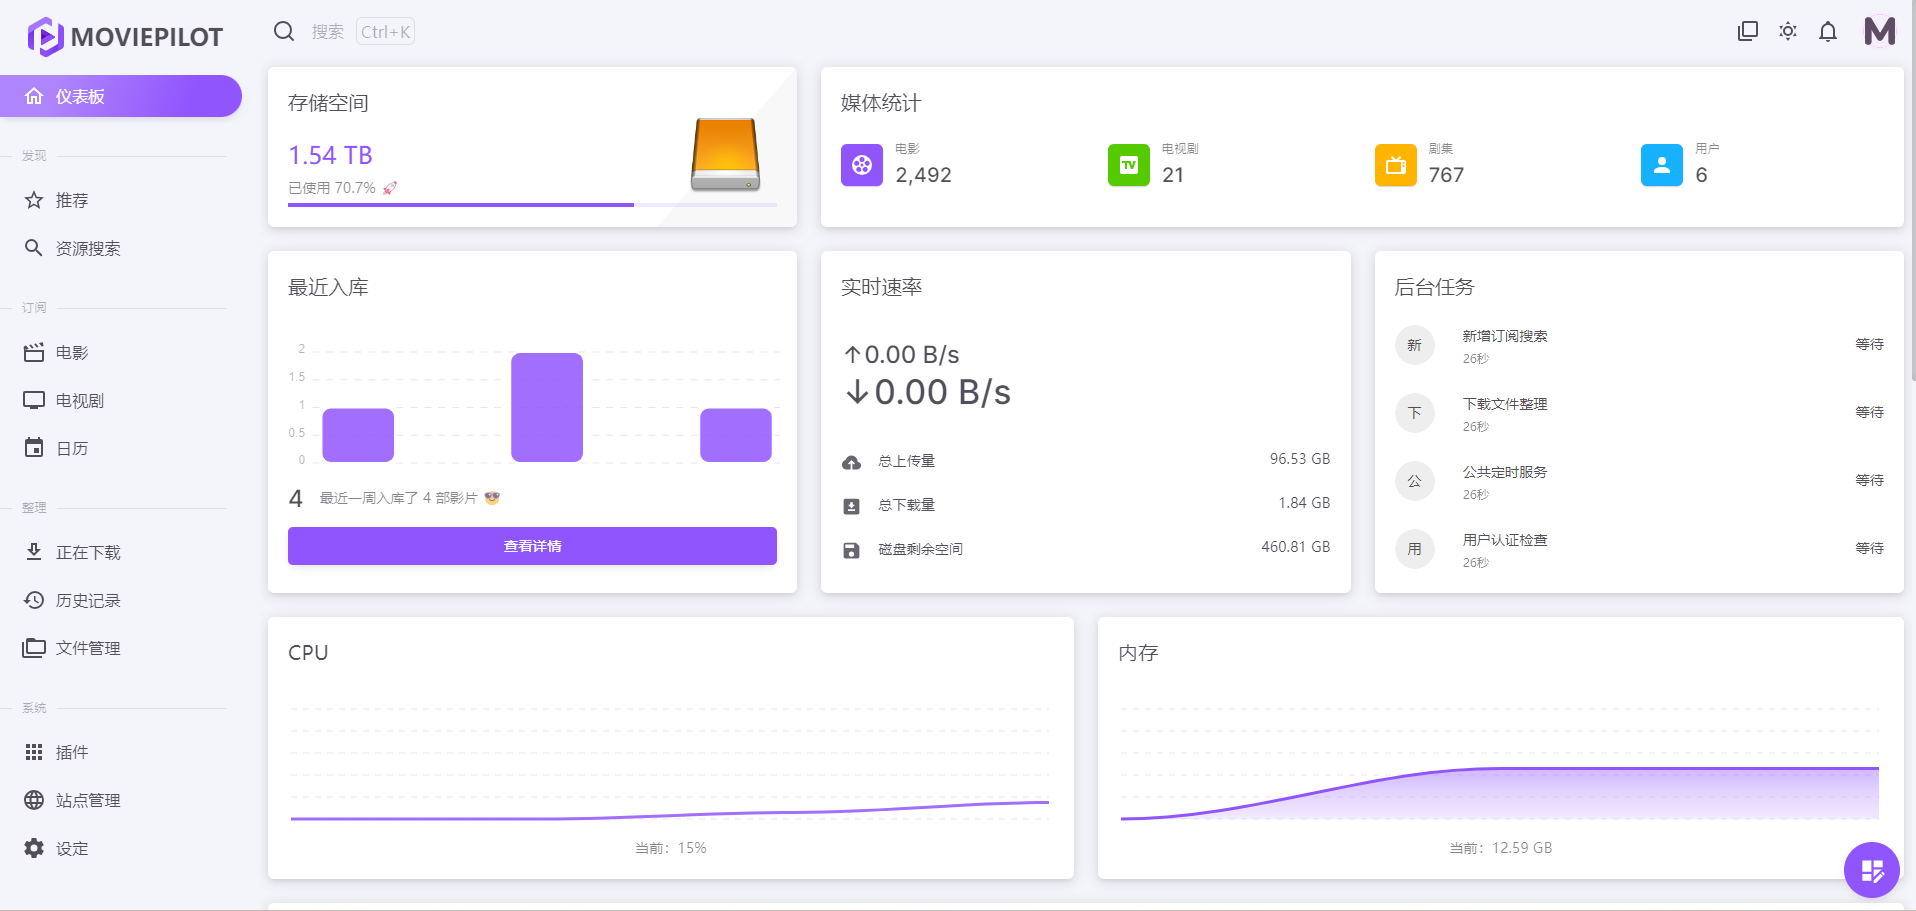Select the 下载文件整理 background task
1916x911 pixels.
coord(1639,413)
